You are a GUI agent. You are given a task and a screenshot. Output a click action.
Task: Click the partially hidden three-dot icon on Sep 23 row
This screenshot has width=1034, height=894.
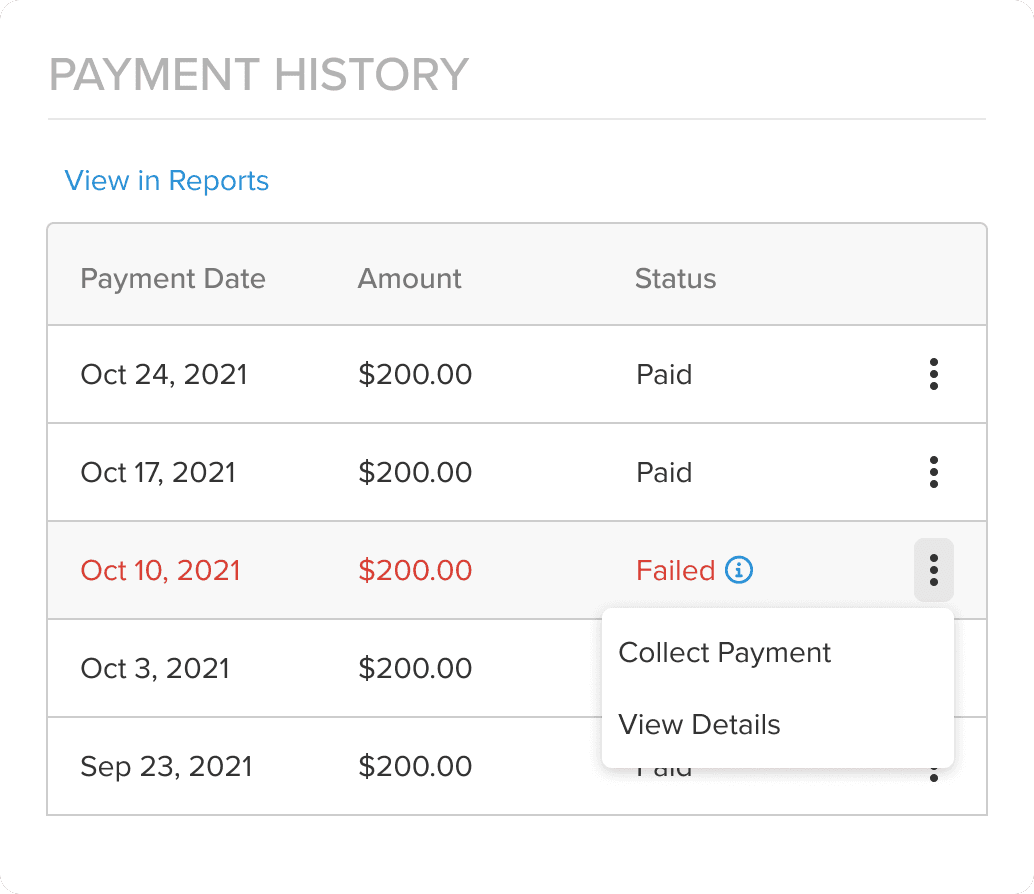pyautogui.click(x=933, y=775)
